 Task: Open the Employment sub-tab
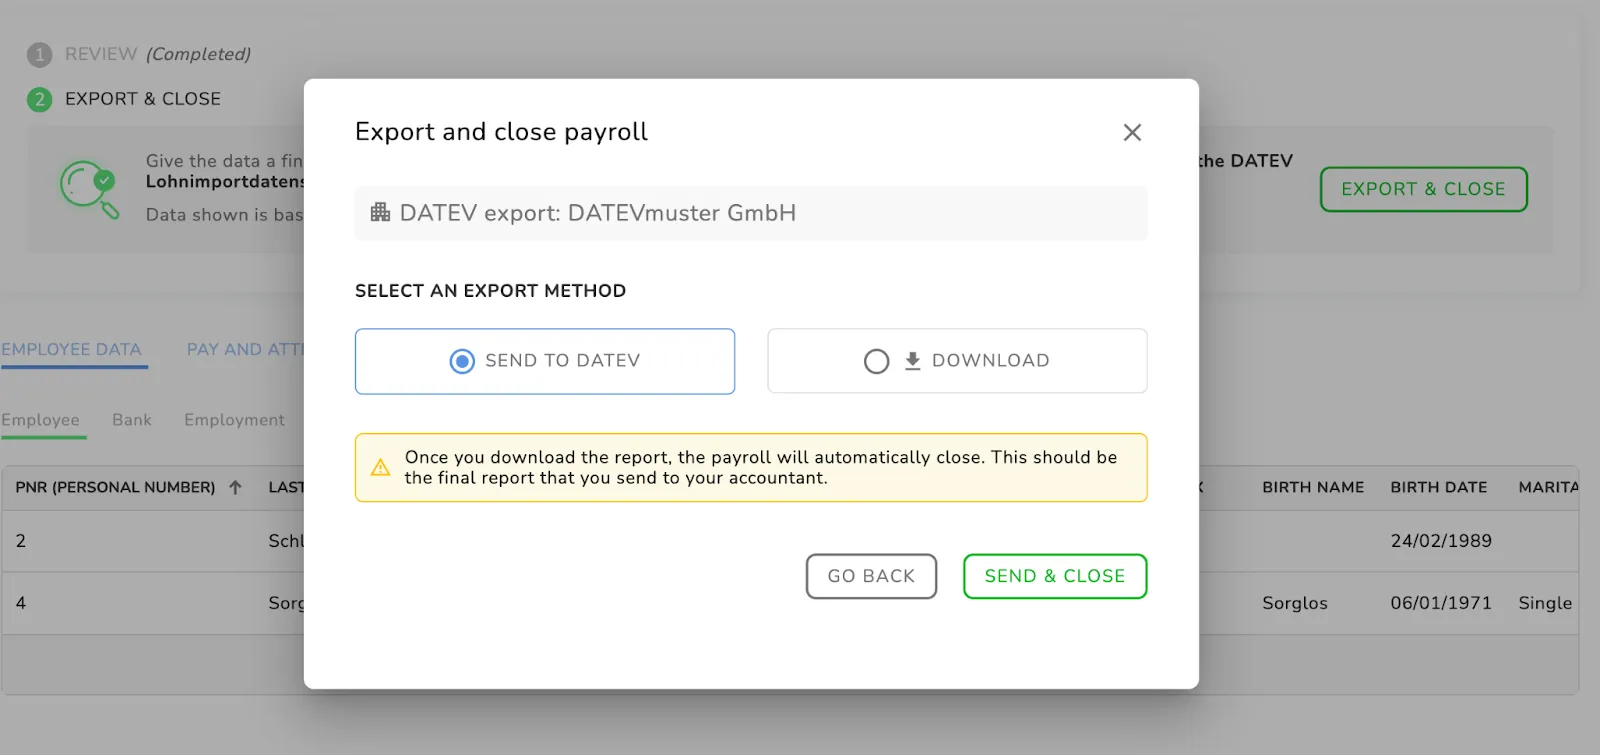[x=234, y=420]
